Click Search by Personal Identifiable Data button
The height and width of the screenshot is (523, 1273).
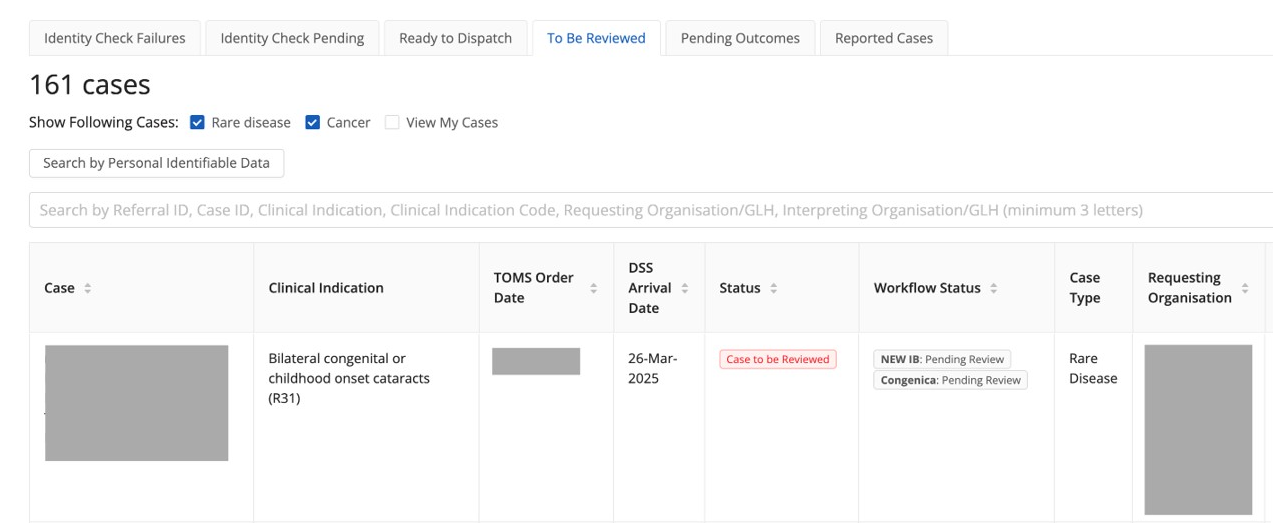click(156, 163)
